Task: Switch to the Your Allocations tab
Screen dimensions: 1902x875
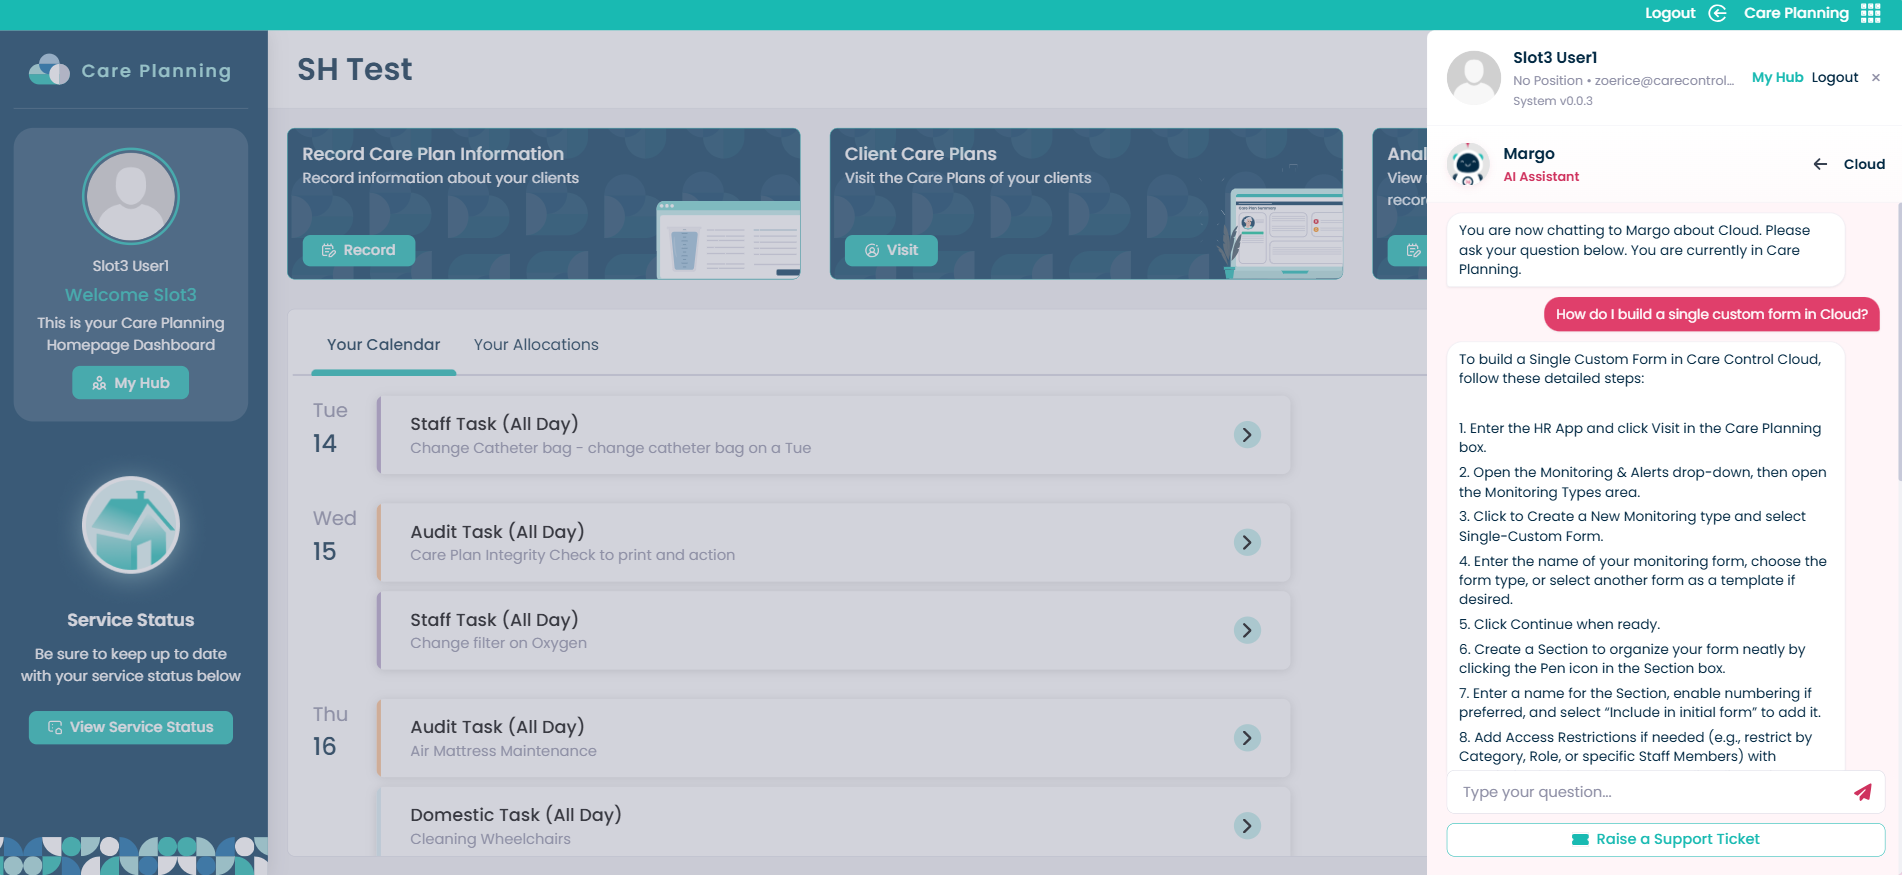Action: 536,345
